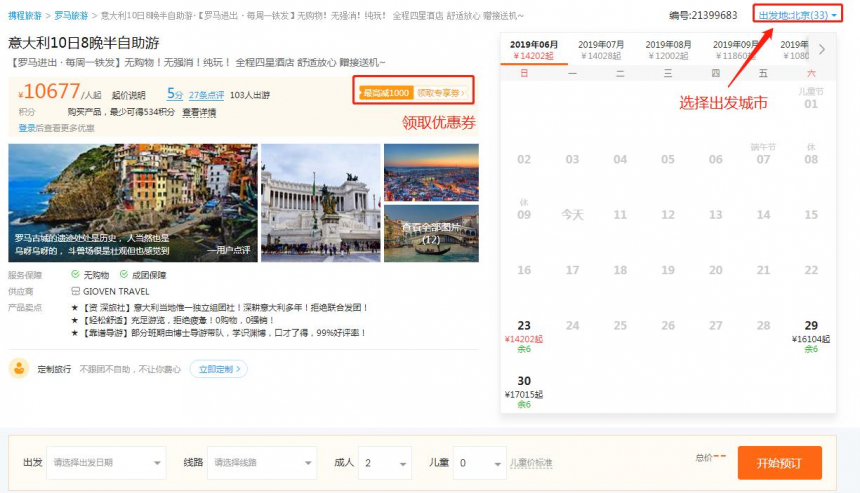
Task: Open the 儿童 child count dropdown
Action: pos(479,463)
